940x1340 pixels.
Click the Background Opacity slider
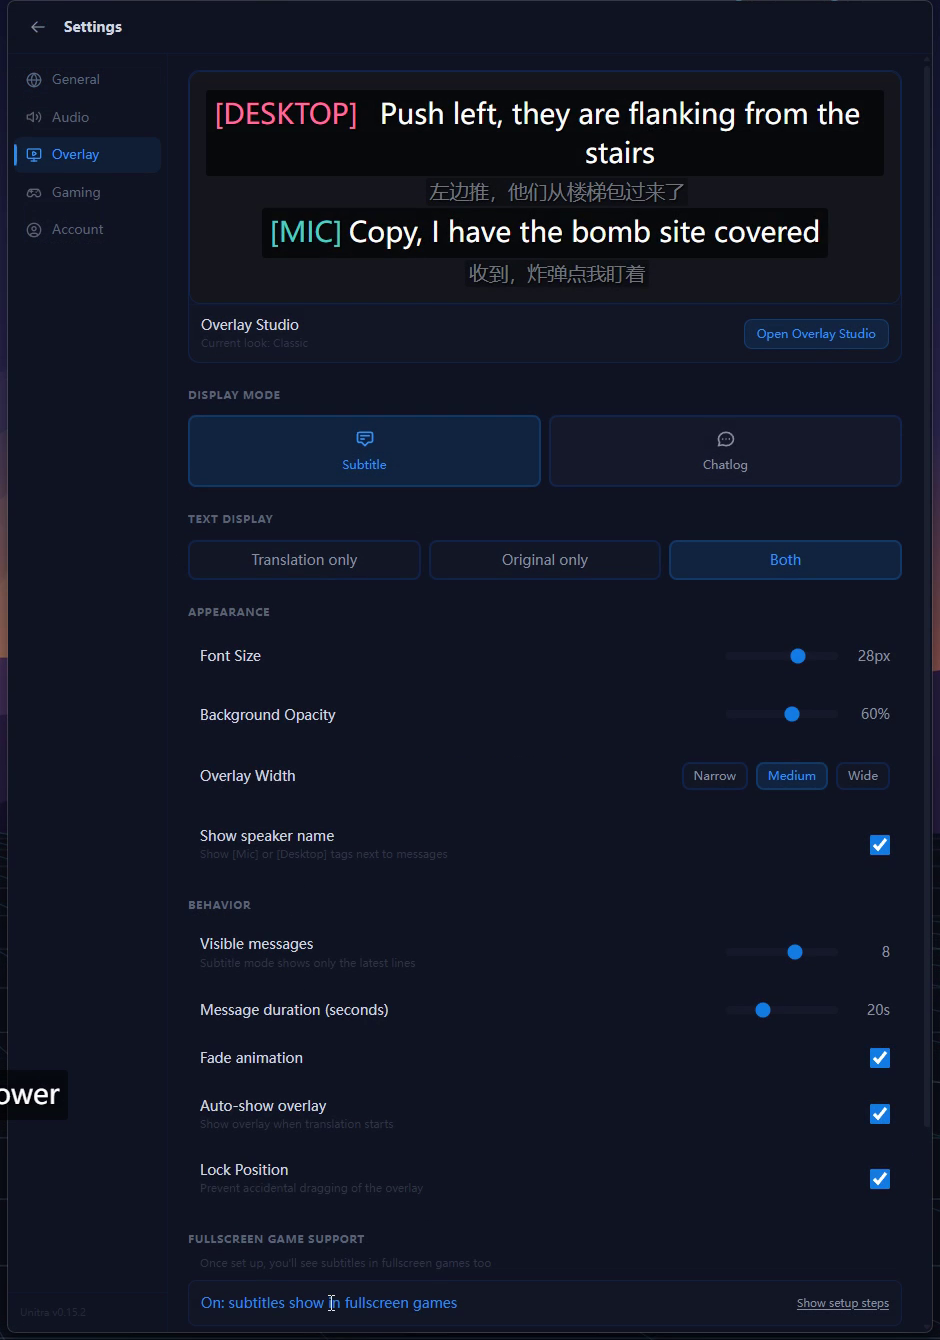point(782,714)
